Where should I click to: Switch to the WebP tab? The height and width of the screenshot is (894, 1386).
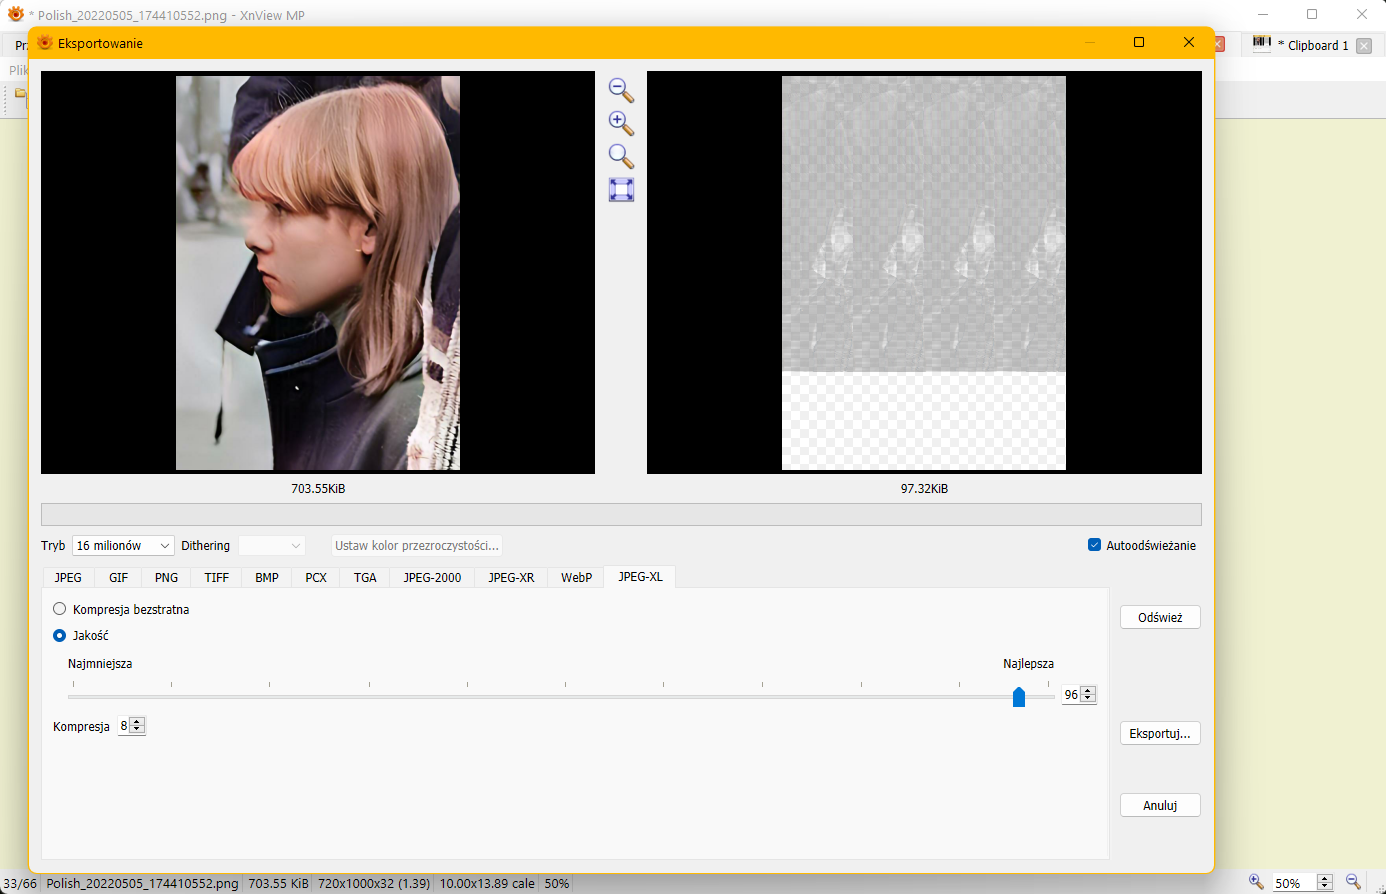point(576,578)
